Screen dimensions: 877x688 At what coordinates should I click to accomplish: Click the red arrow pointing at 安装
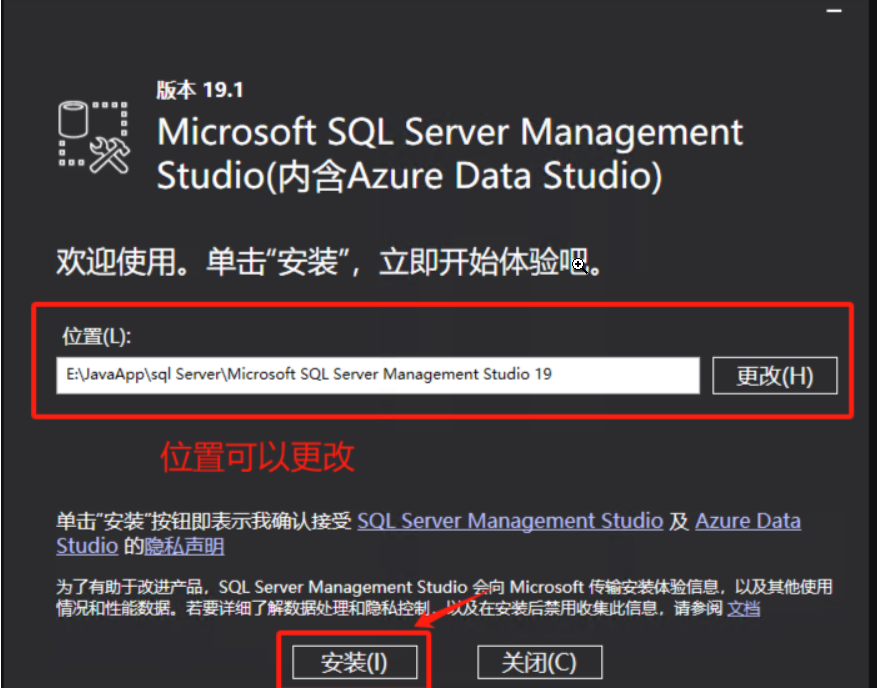click(x=451, y=607)
